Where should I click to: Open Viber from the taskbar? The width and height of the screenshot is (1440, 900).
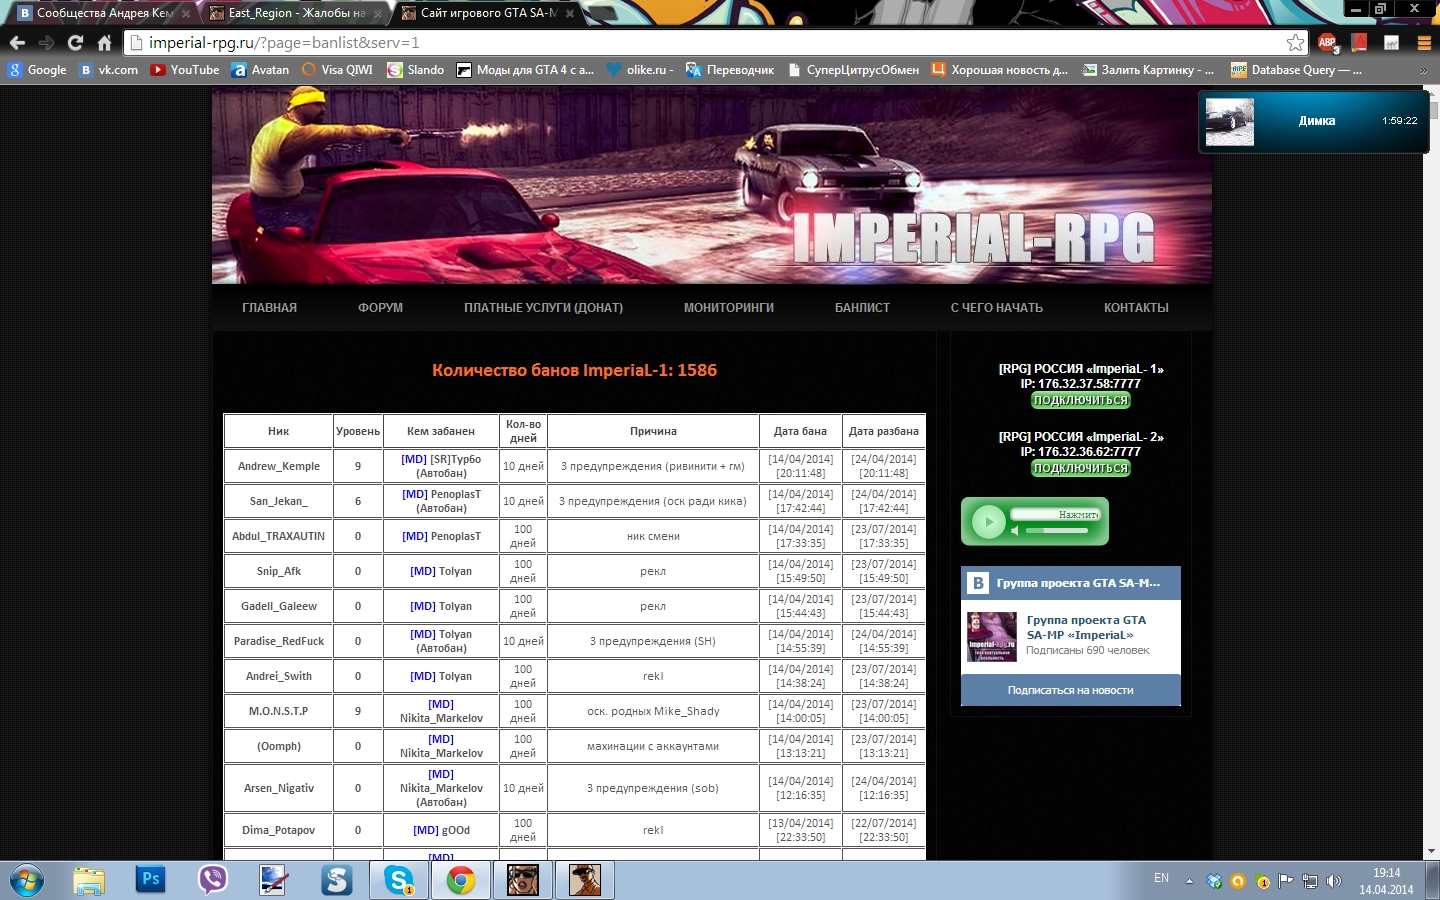tap(213, 880)
